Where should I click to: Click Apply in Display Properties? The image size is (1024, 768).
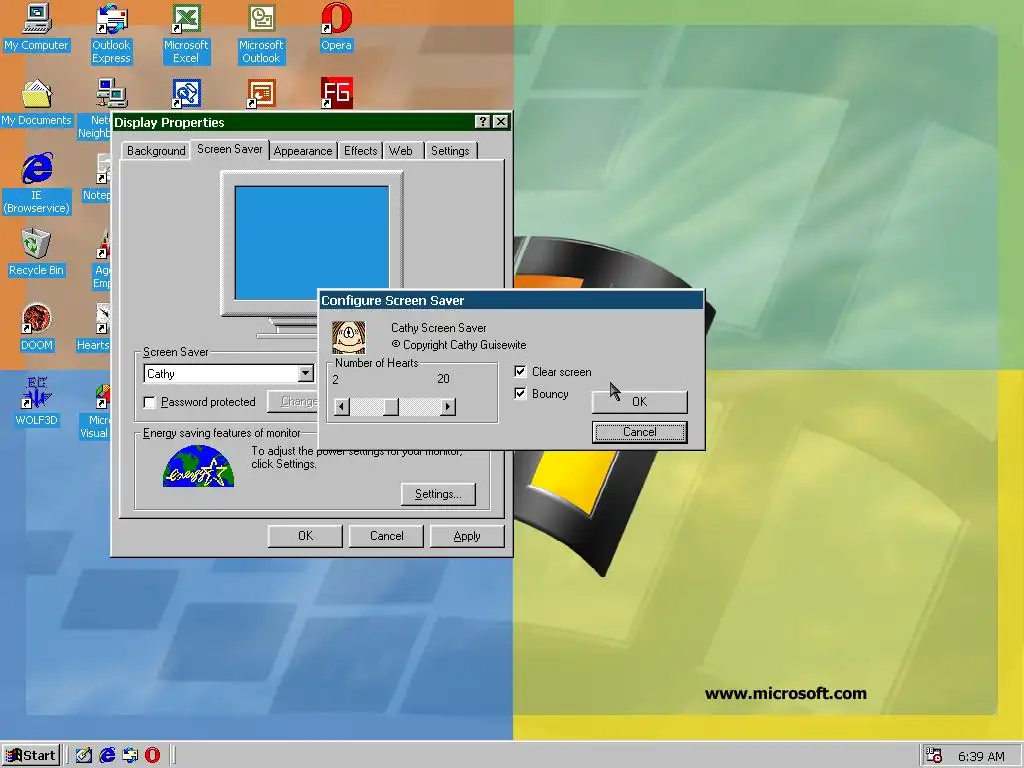[467, 536]
